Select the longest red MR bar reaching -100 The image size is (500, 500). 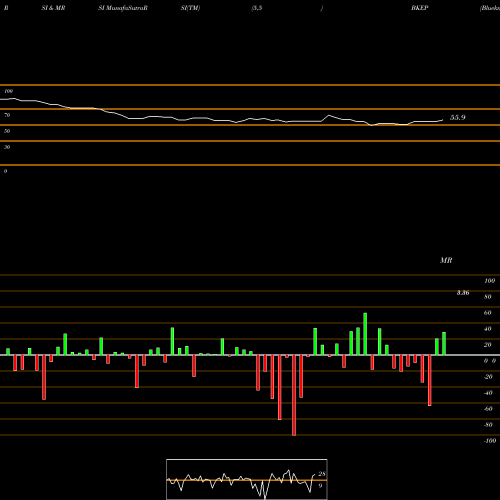294,395
